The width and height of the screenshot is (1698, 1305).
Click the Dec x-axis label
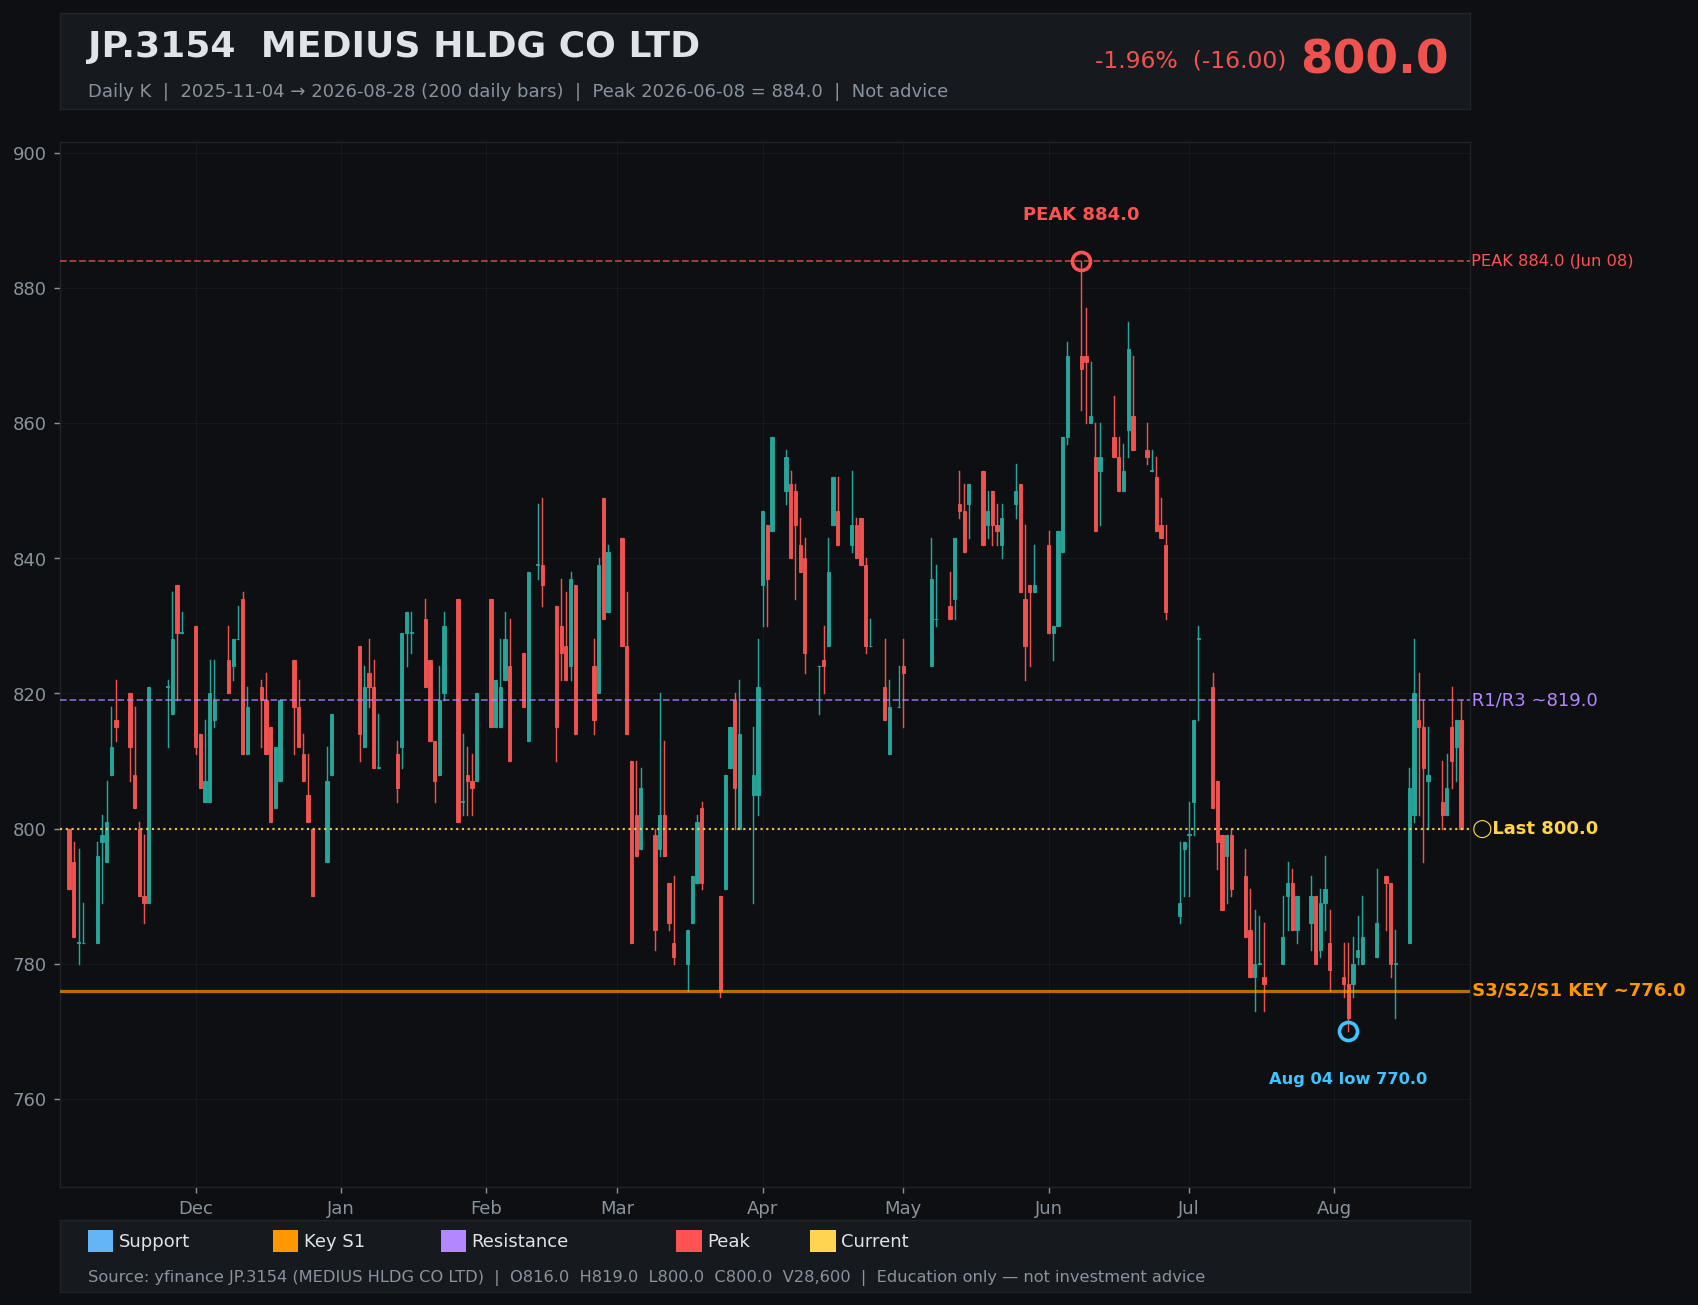click(196, 1208)
